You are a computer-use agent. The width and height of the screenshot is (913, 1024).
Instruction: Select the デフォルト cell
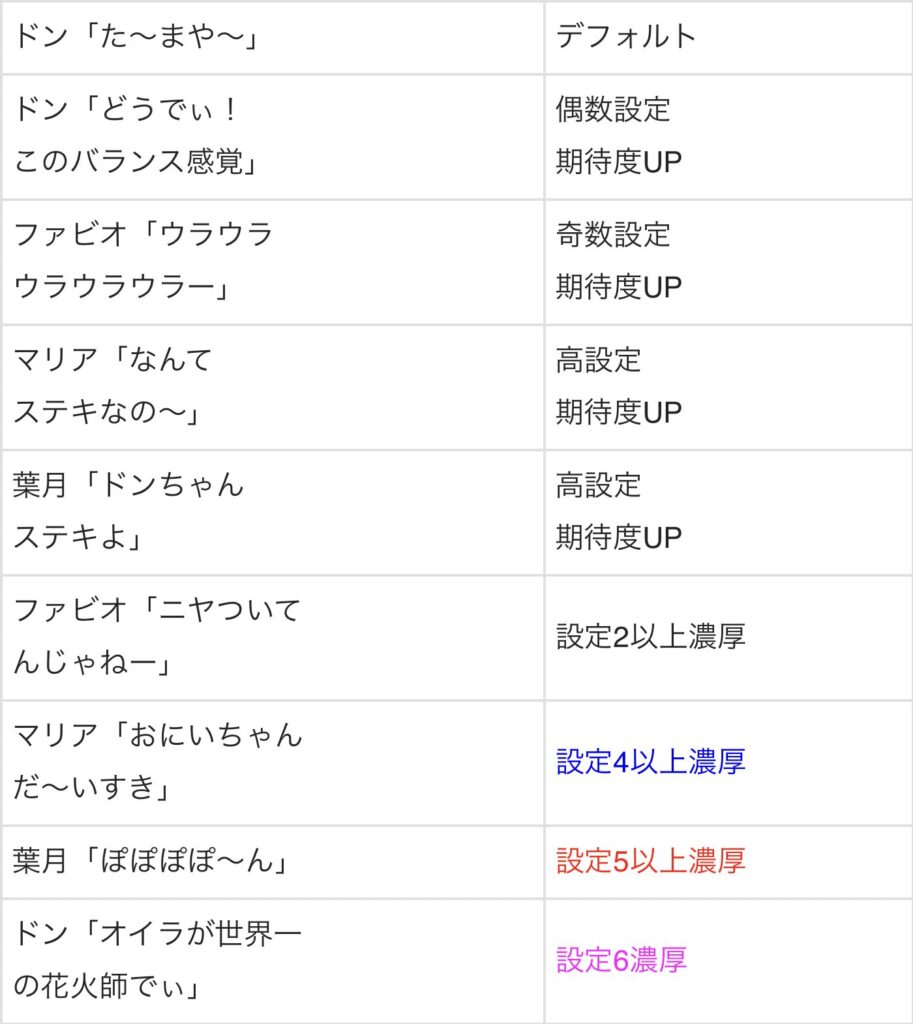[x=729, y=37]
